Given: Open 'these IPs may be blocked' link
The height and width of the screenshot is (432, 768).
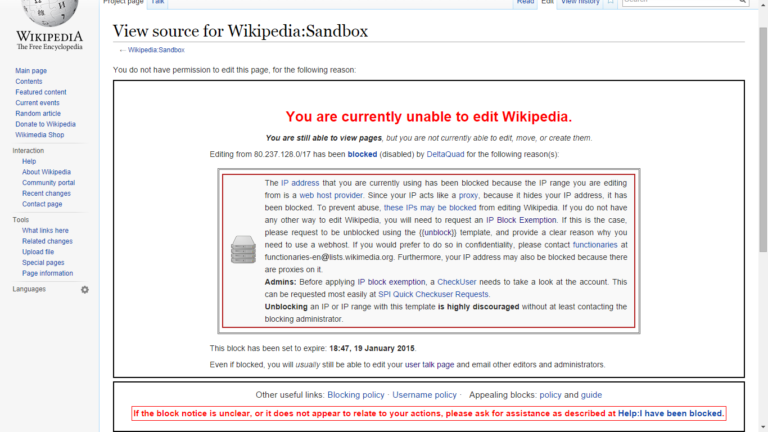Looking at the screenshot, I should click(x=430, y=208).
